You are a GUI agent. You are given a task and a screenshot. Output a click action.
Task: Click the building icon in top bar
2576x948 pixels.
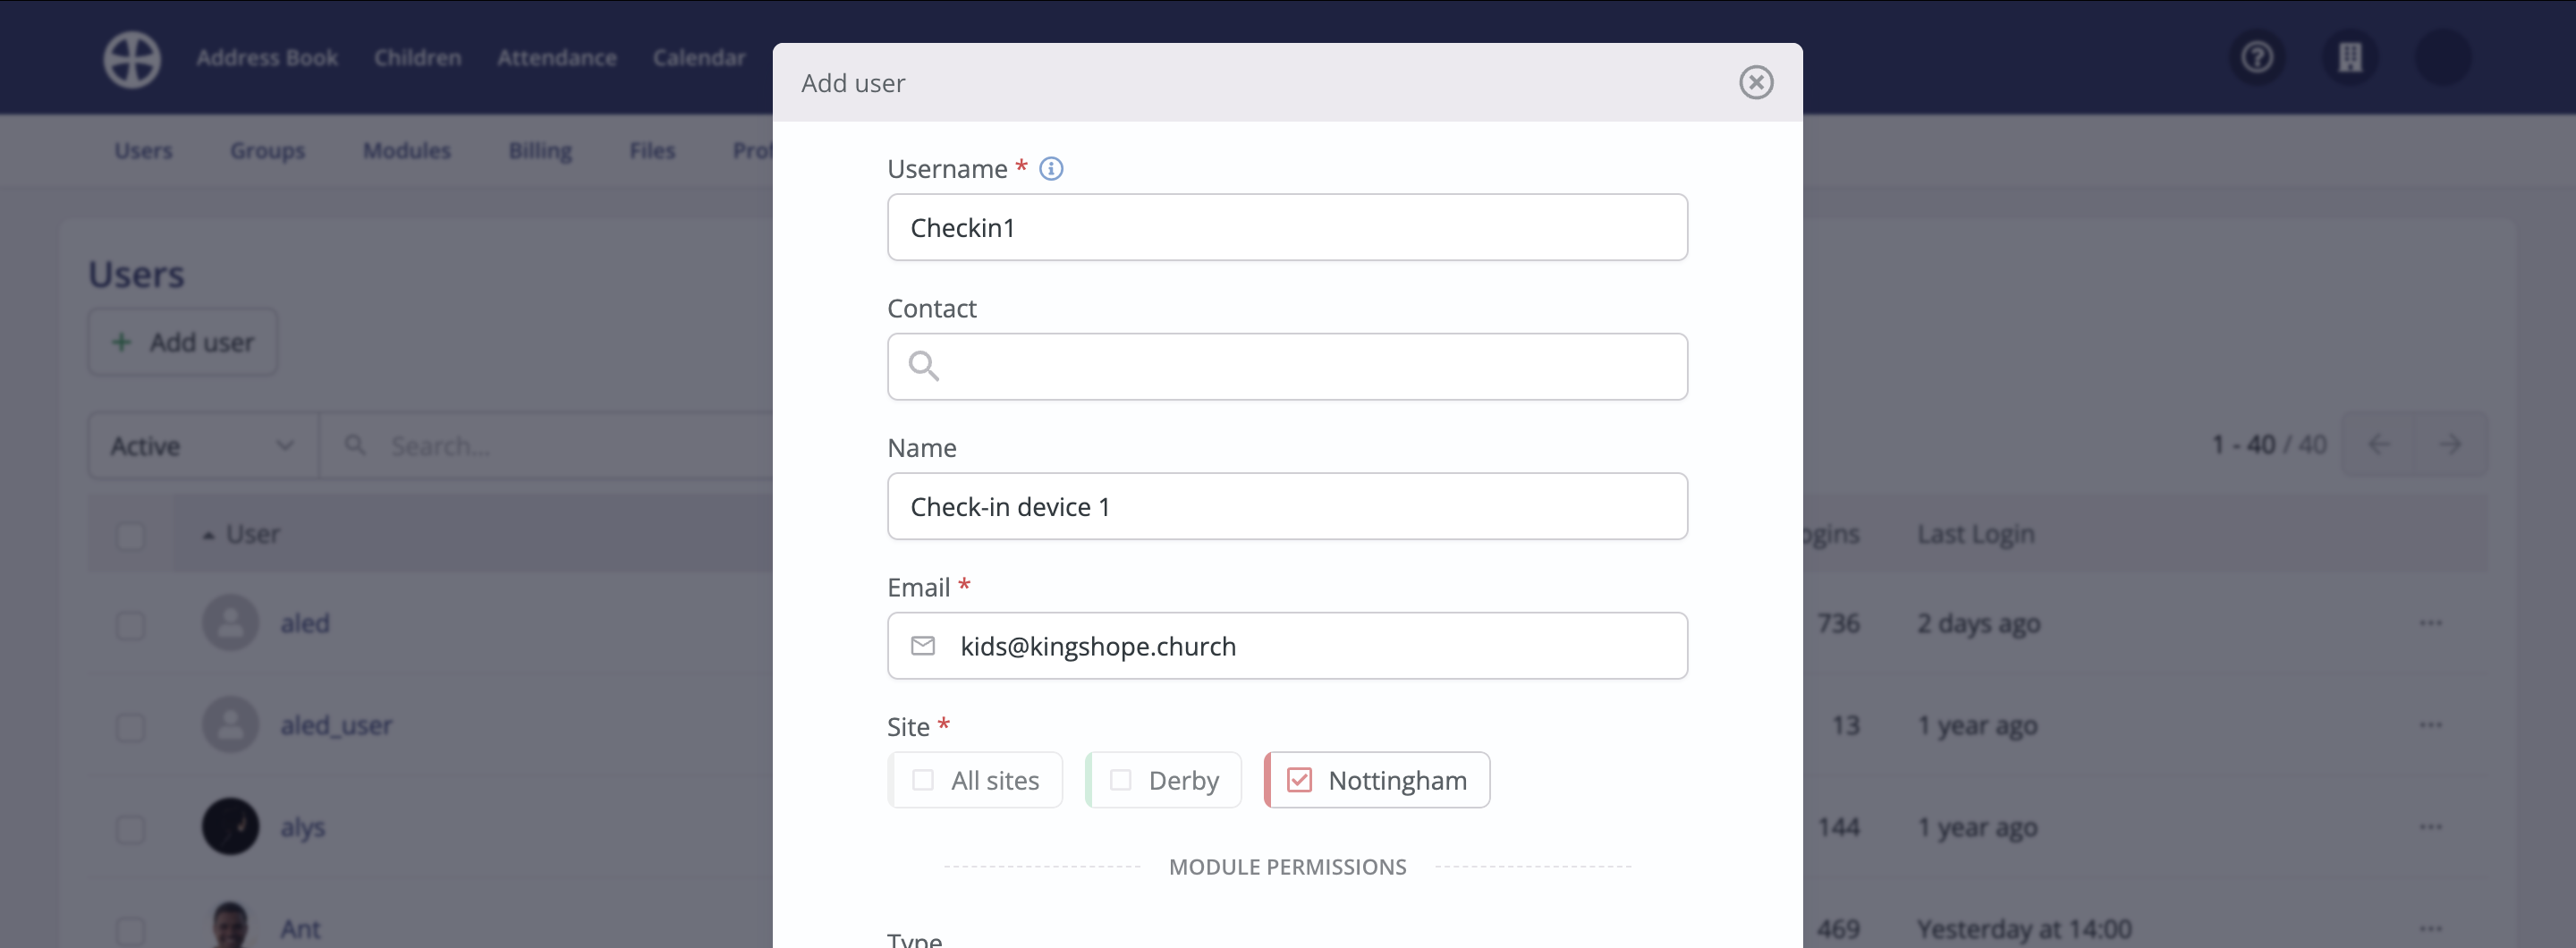[2350, 57]
